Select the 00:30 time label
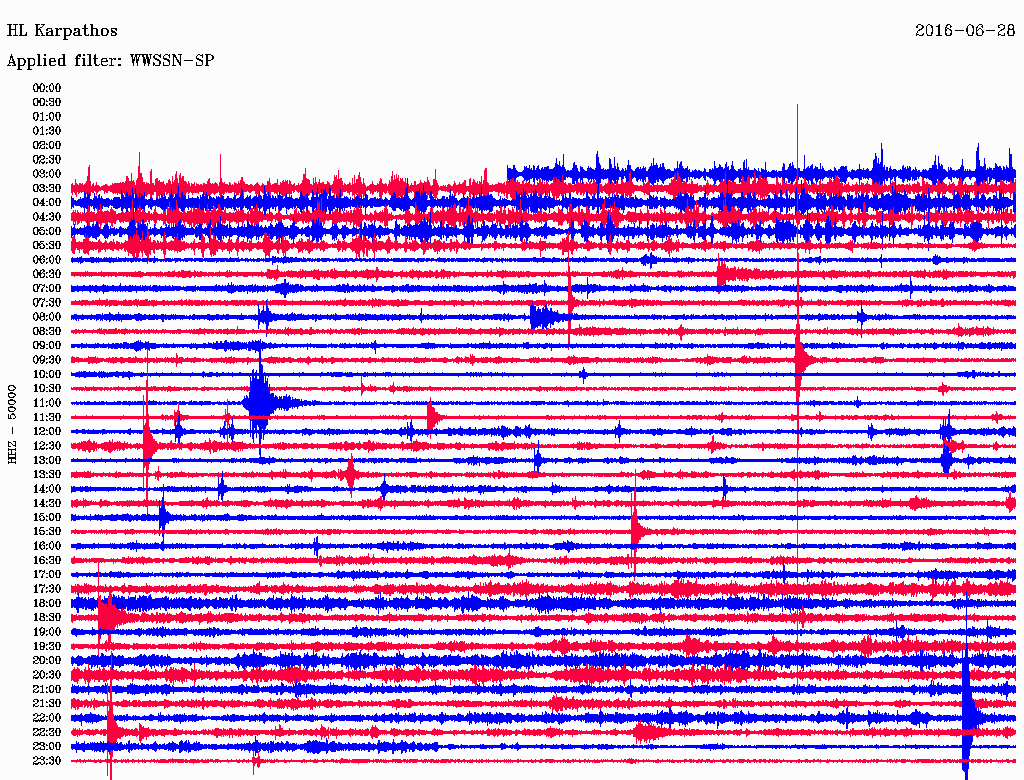Viewport: 1024px width, 780px height. pos(46,102)
